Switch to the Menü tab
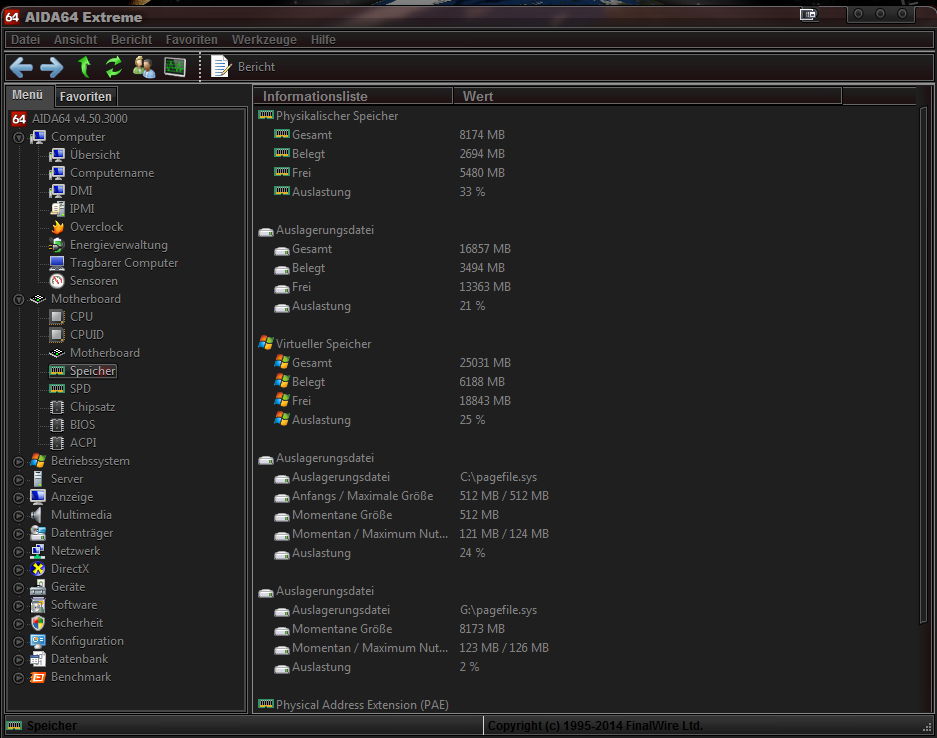937x738 pixels. click(27, 95)
